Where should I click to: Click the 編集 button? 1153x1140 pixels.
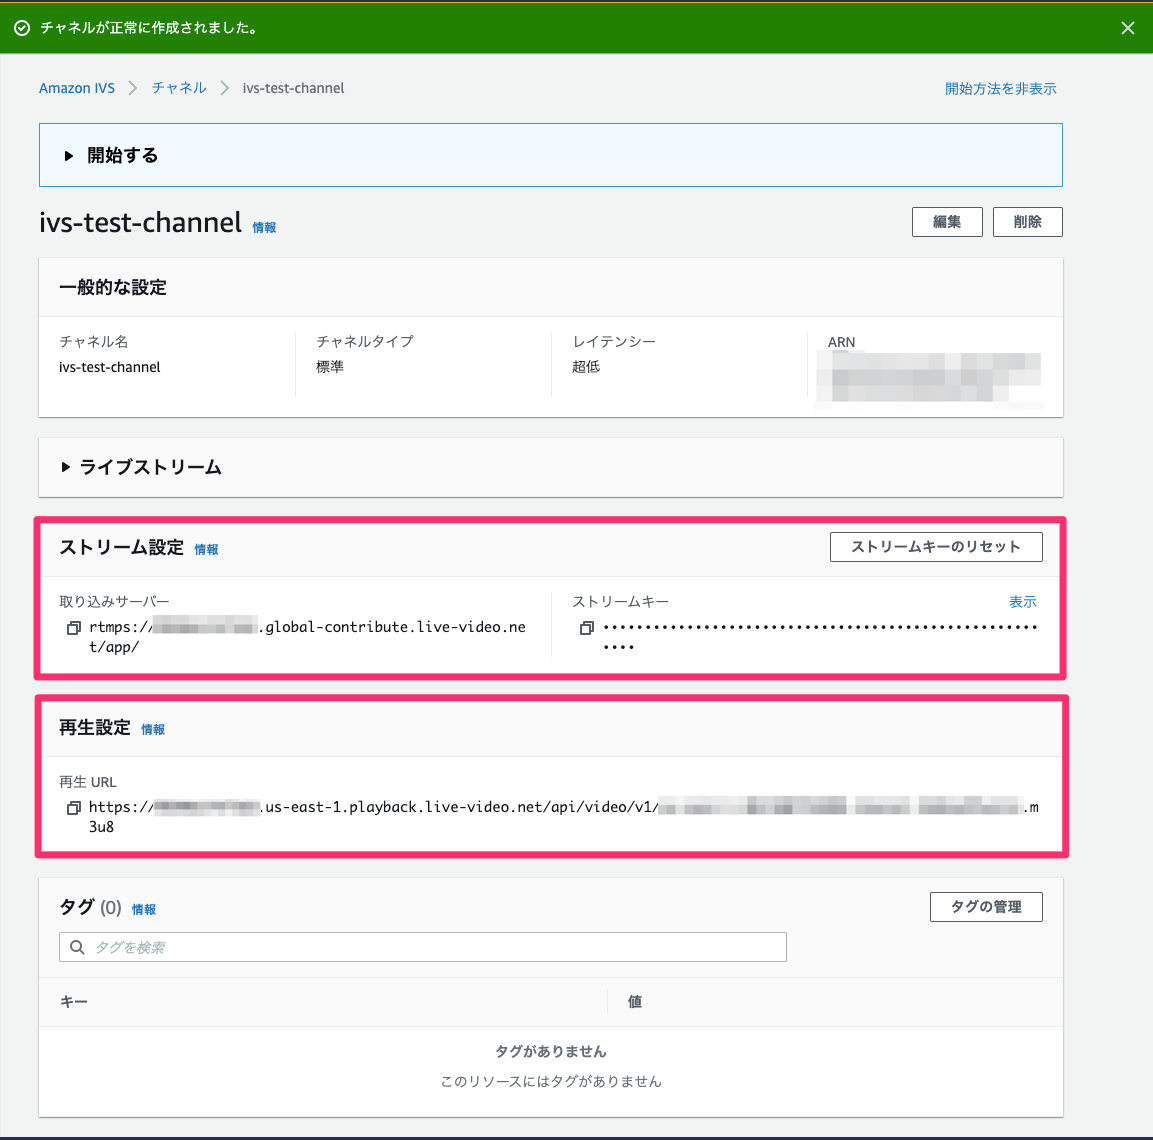pyautogui.click(x=947, y=222)
